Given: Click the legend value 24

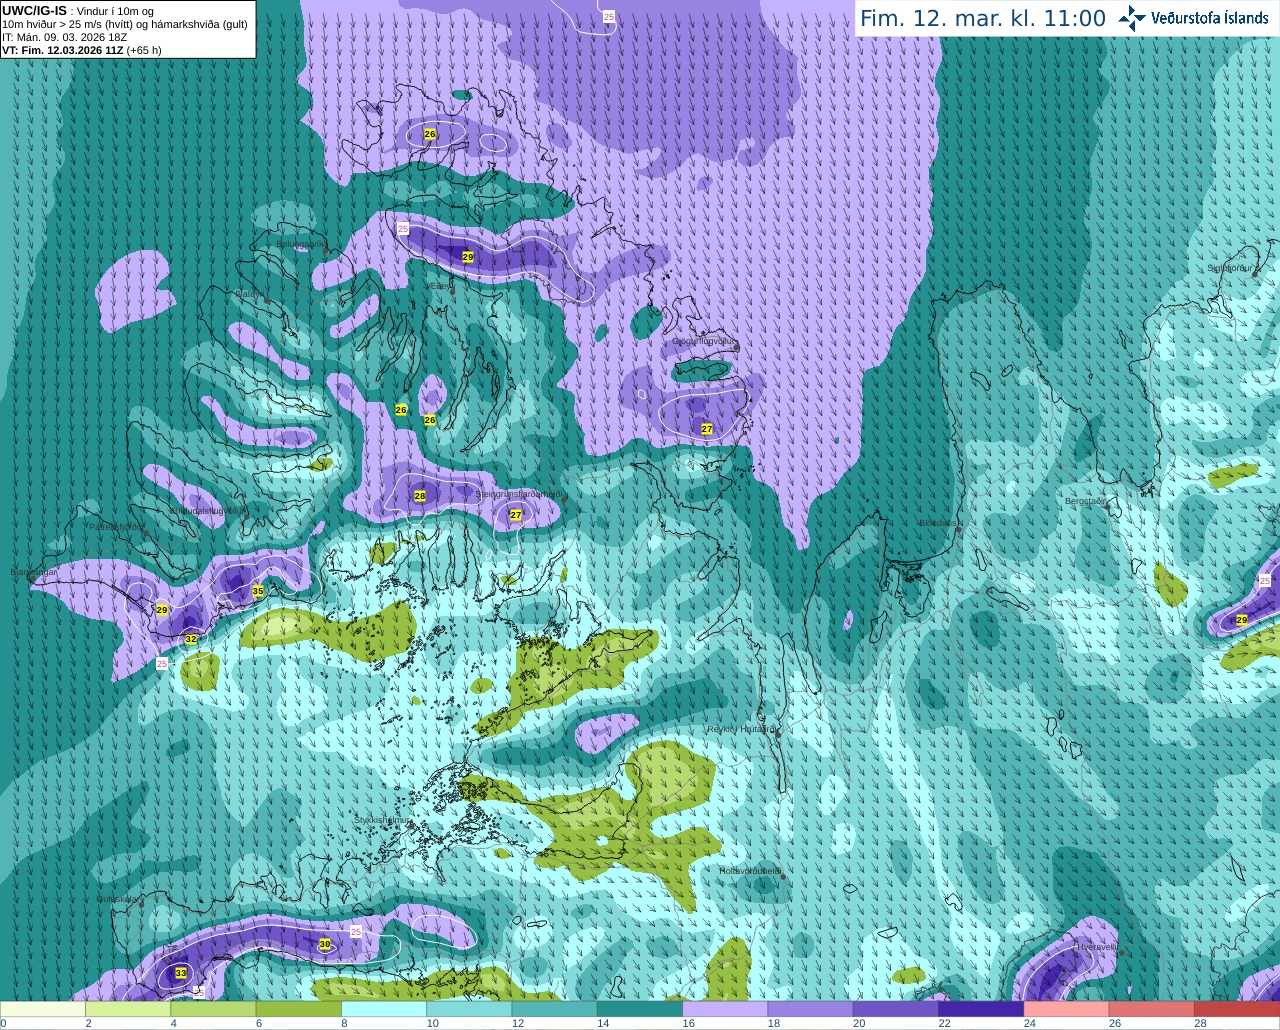Looking at the screenshot, I should click(1030, 1023).
